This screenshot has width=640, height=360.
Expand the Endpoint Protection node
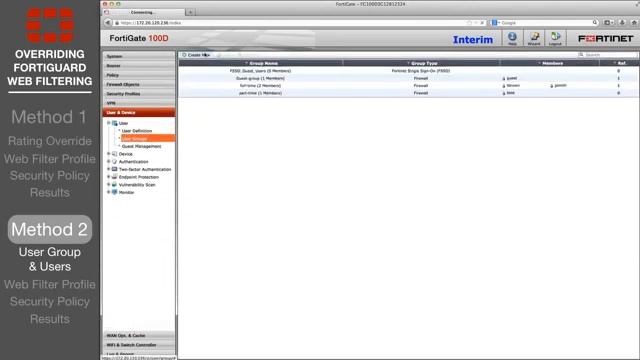click(109, 177)
